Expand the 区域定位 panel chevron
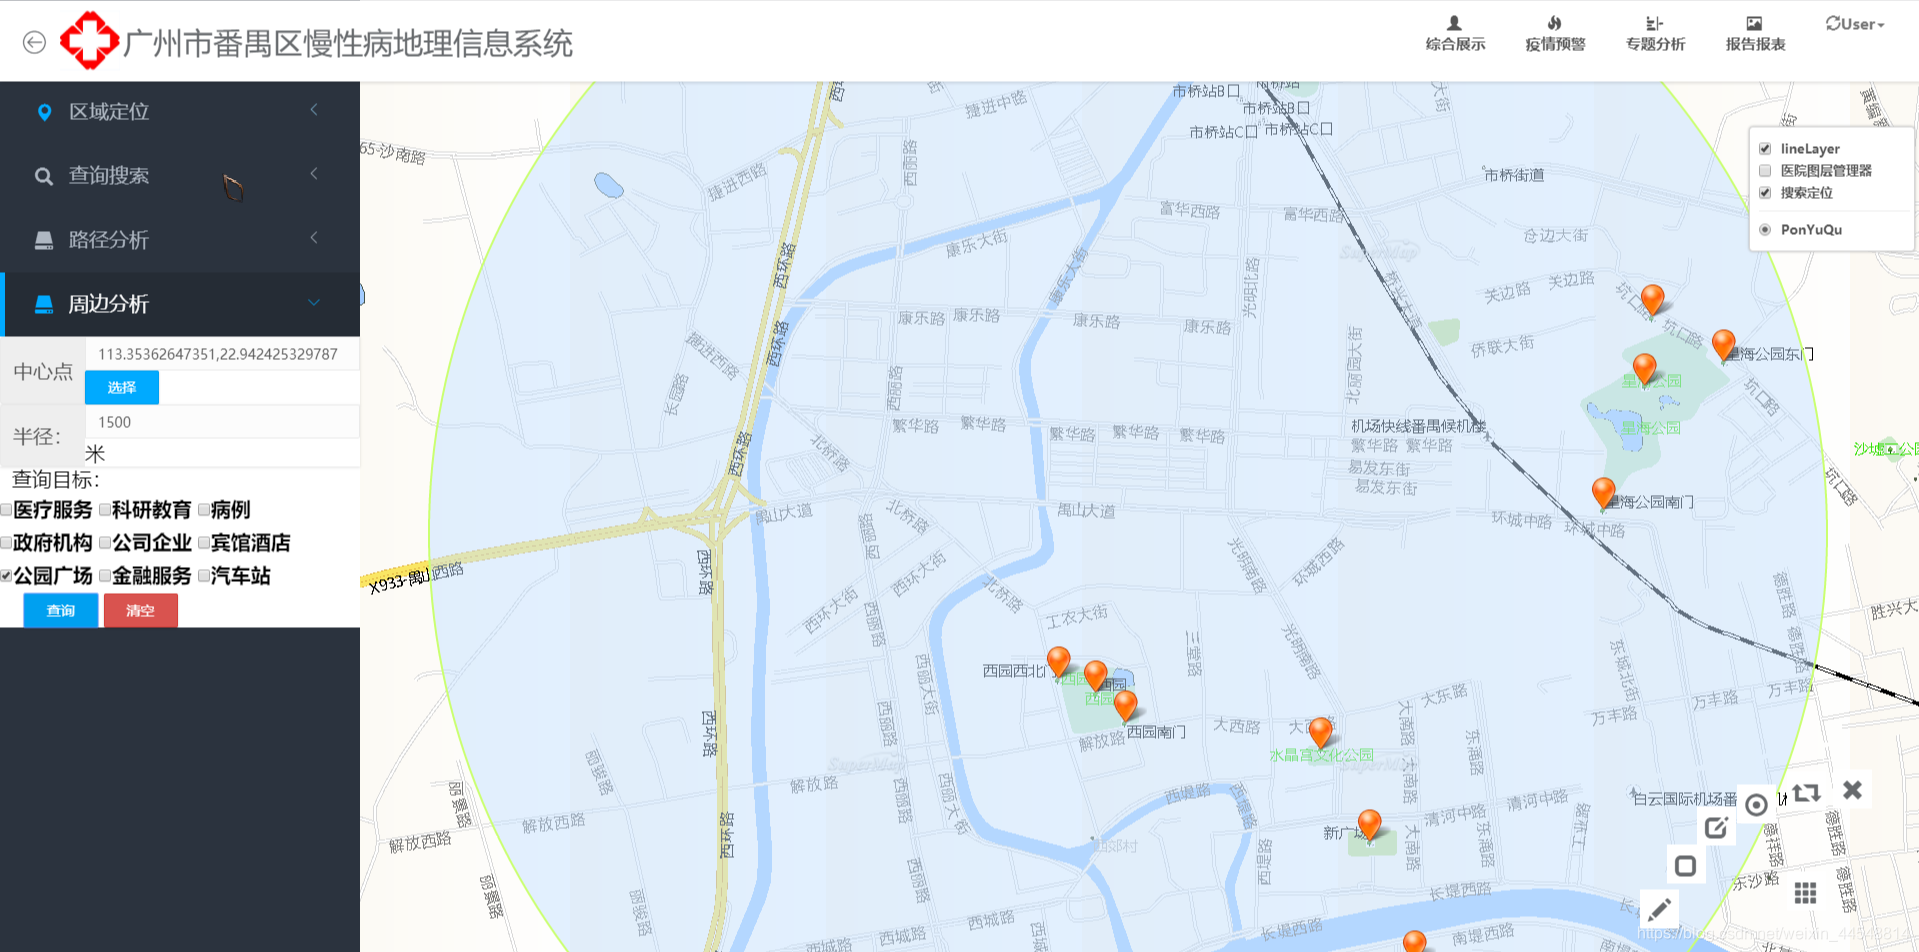 pos(314,110)
